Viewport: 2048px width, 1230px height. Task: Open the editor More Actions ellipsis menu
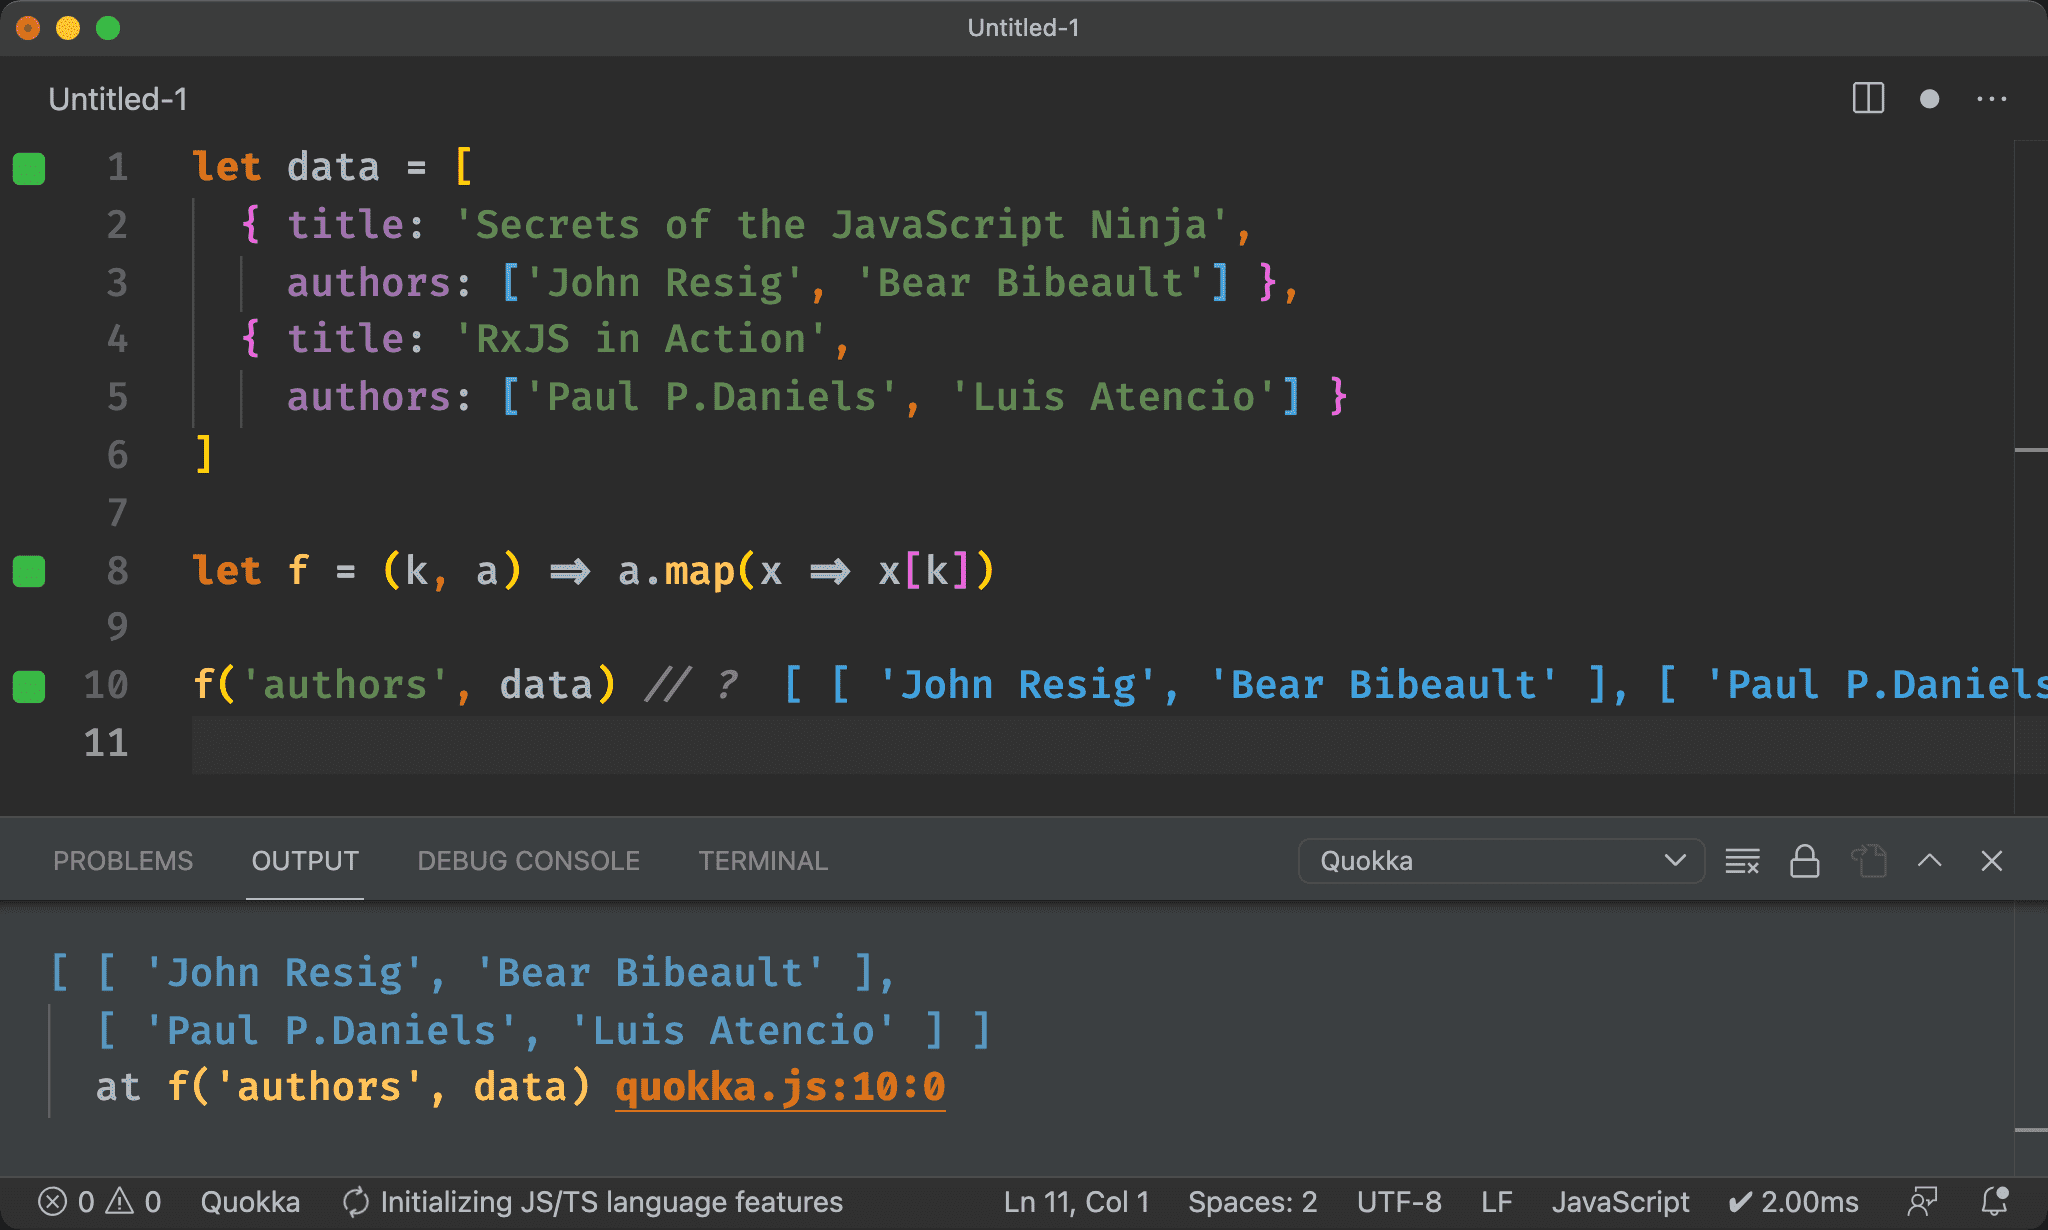pyautogui.click(x=1991, y=99)
